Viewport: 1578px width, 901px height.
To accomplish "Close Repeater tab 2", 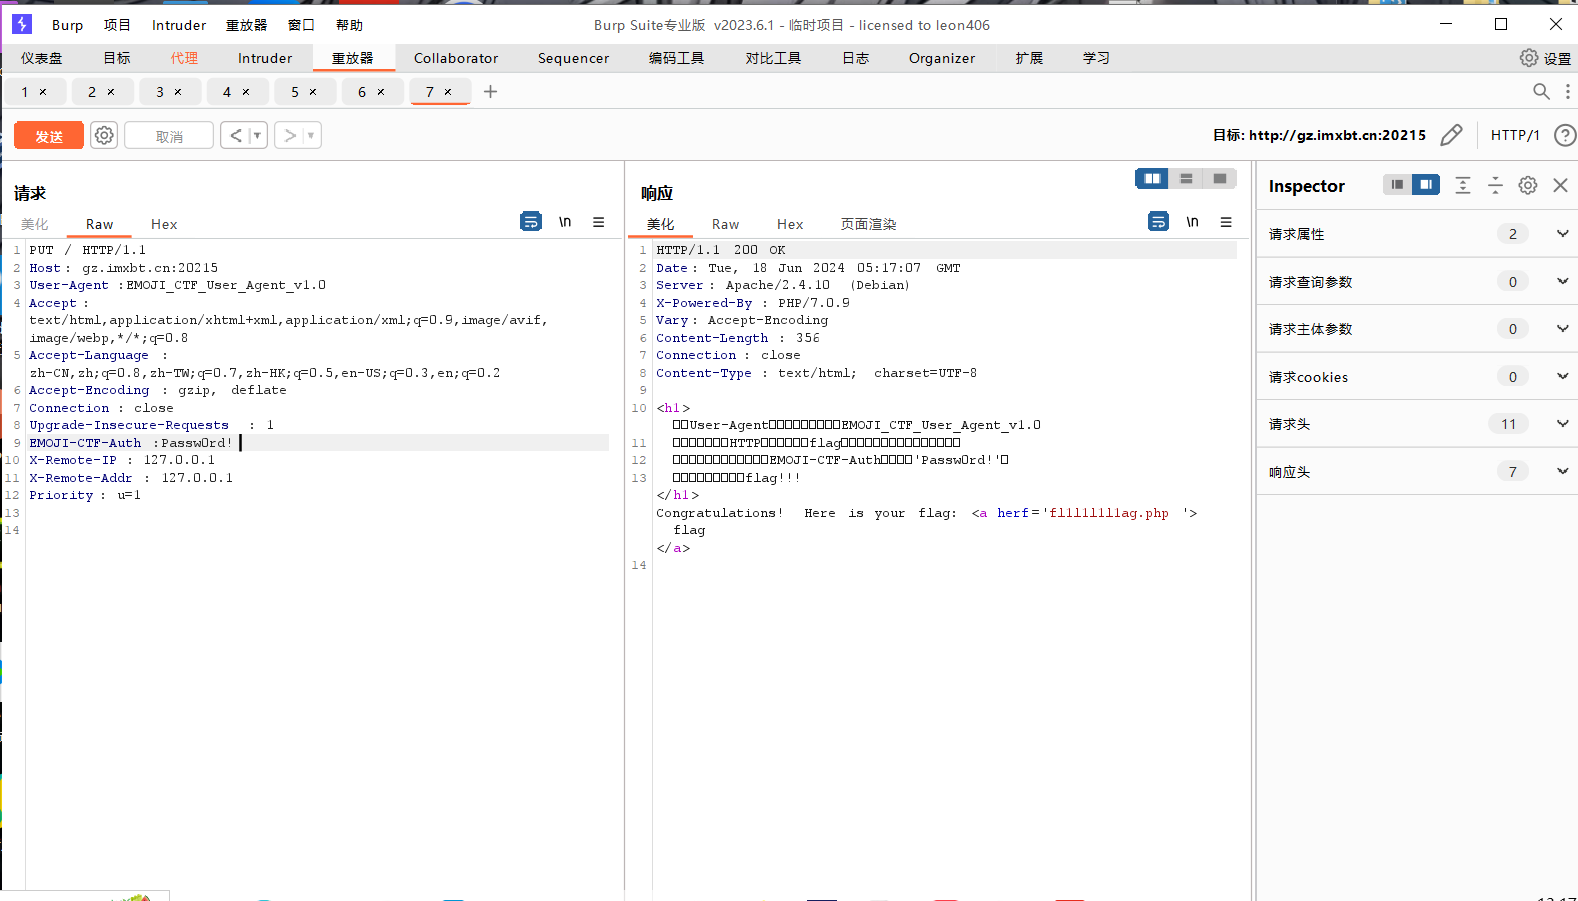I will (x=111, y=92).
